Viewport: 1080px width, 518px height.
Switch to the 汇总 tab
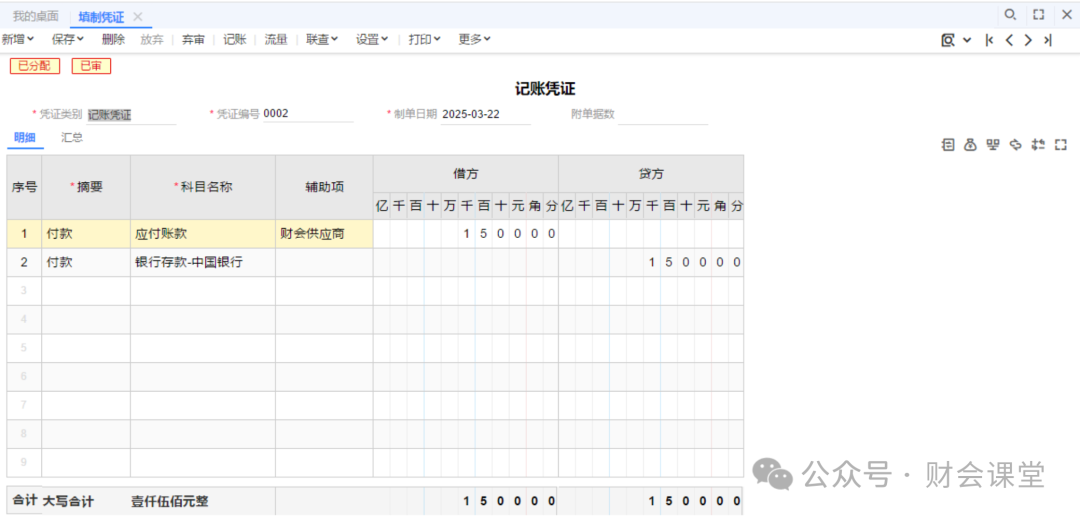(x=72, y=138)
